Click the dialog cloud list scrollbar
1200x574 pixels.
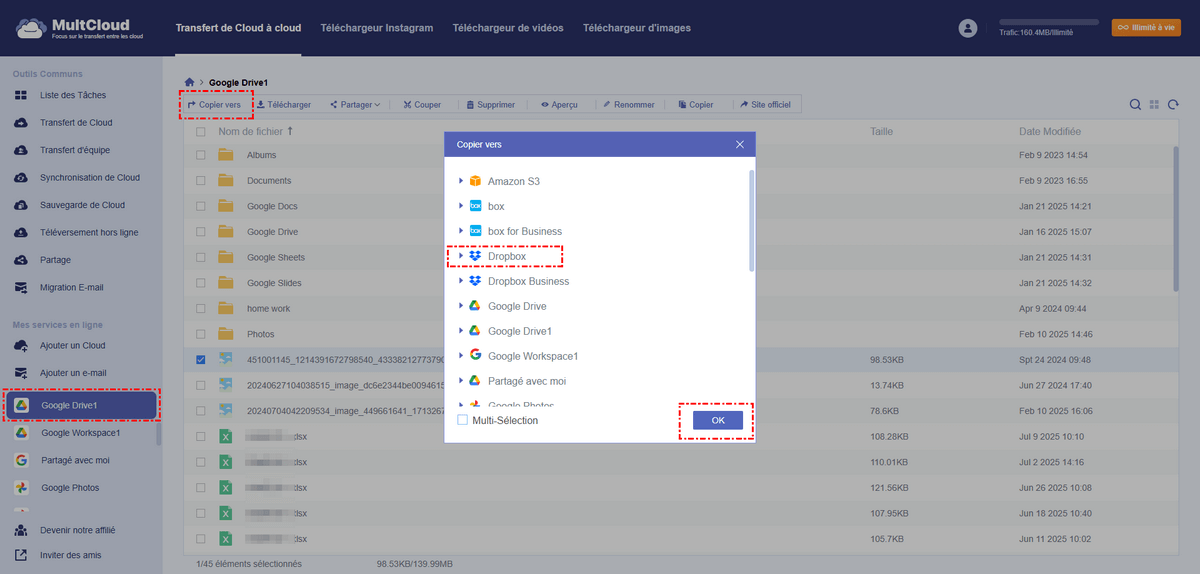tap(751, 220)
